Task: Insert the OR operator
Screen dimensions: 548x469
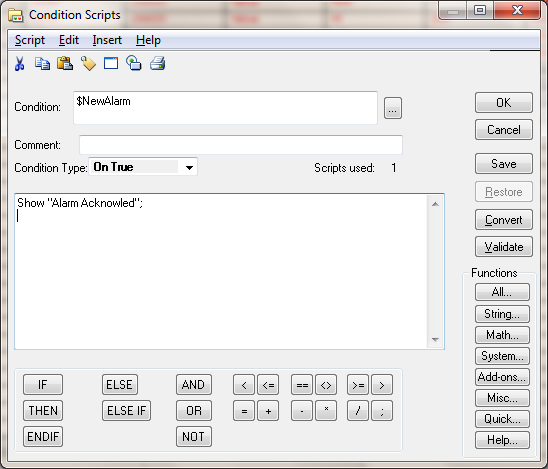Action: (x=194, y=411)
